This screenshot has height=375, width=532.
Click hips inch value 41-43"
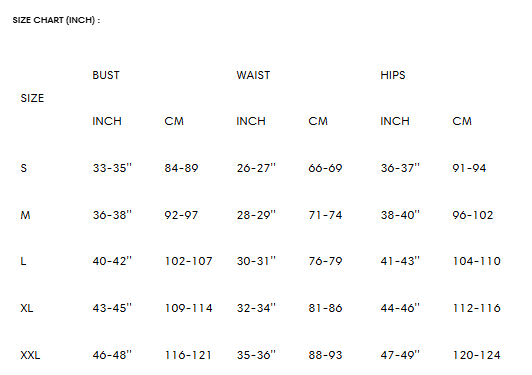coord(400,261)
